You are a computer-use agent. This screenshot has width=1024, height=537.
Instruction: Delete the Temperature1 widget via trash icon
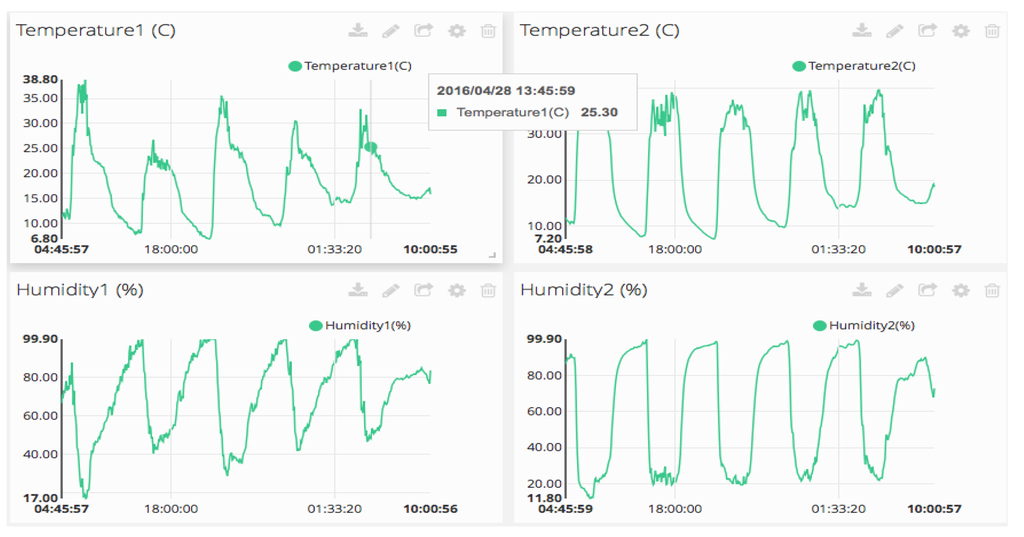point(488,31)
